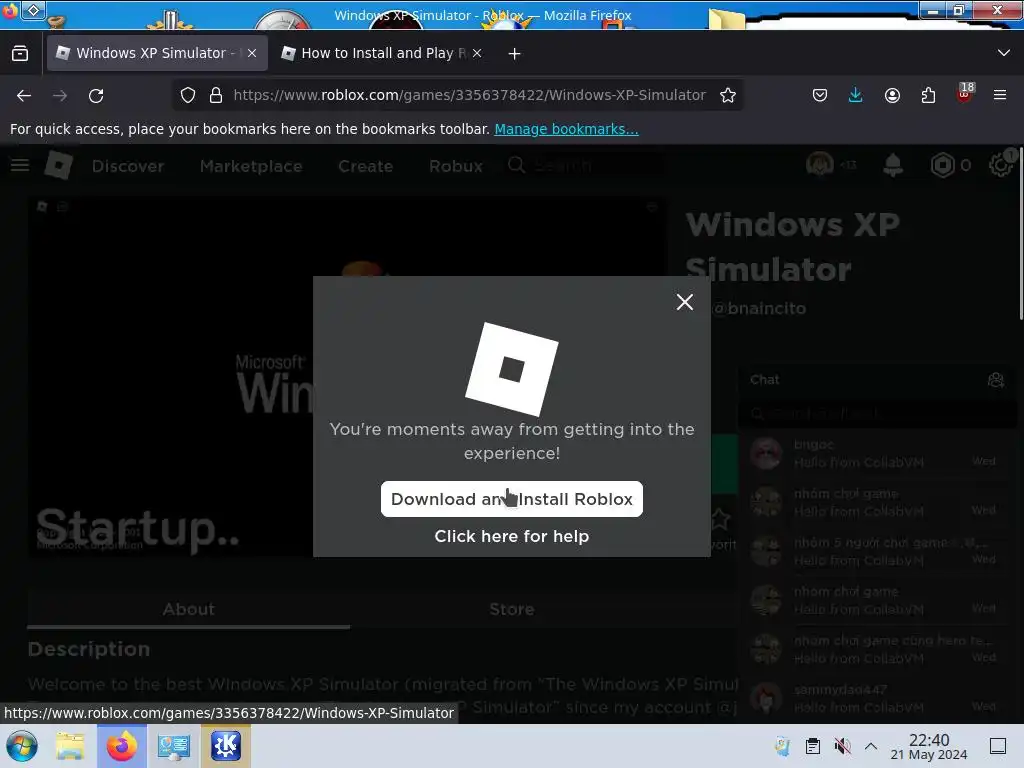
Task: Close the How to Install and Play tab
Action: [x=477, y=53]
